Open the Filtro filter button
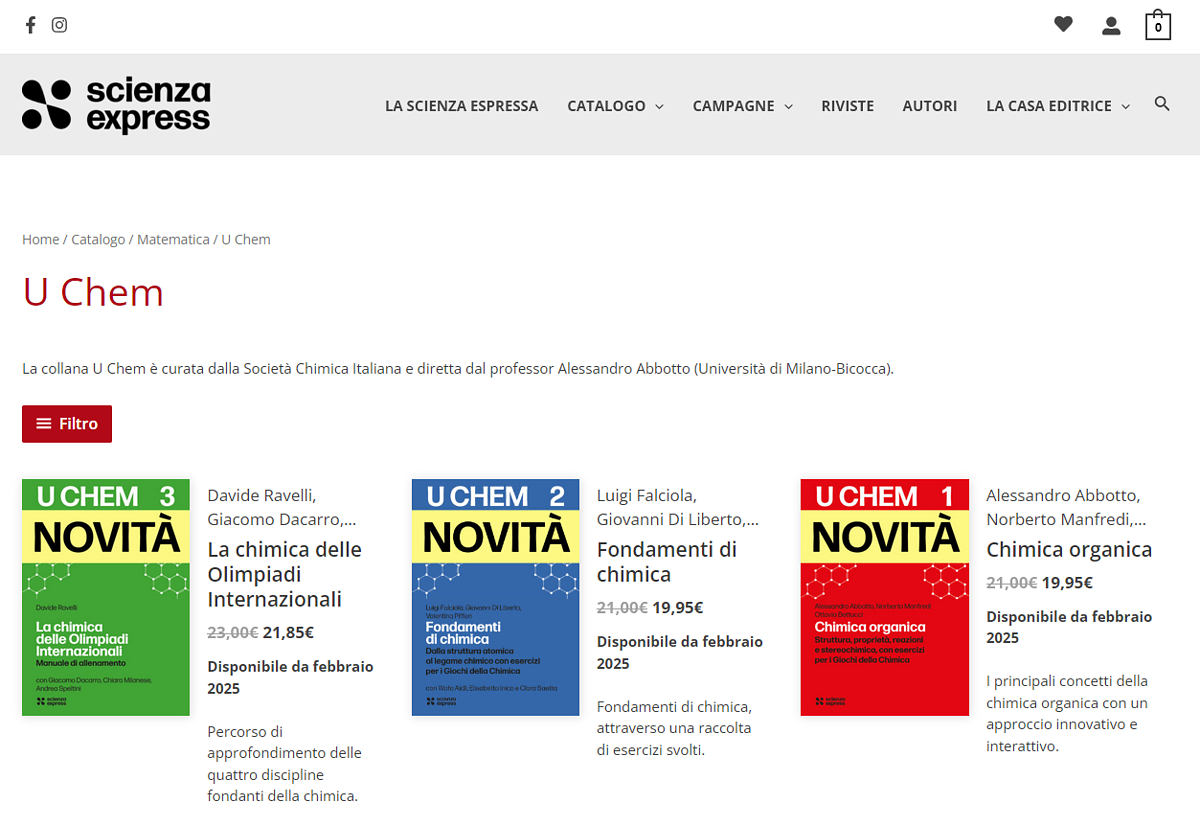The height and width of the screenshot is (826, 1200). (67, 424)
